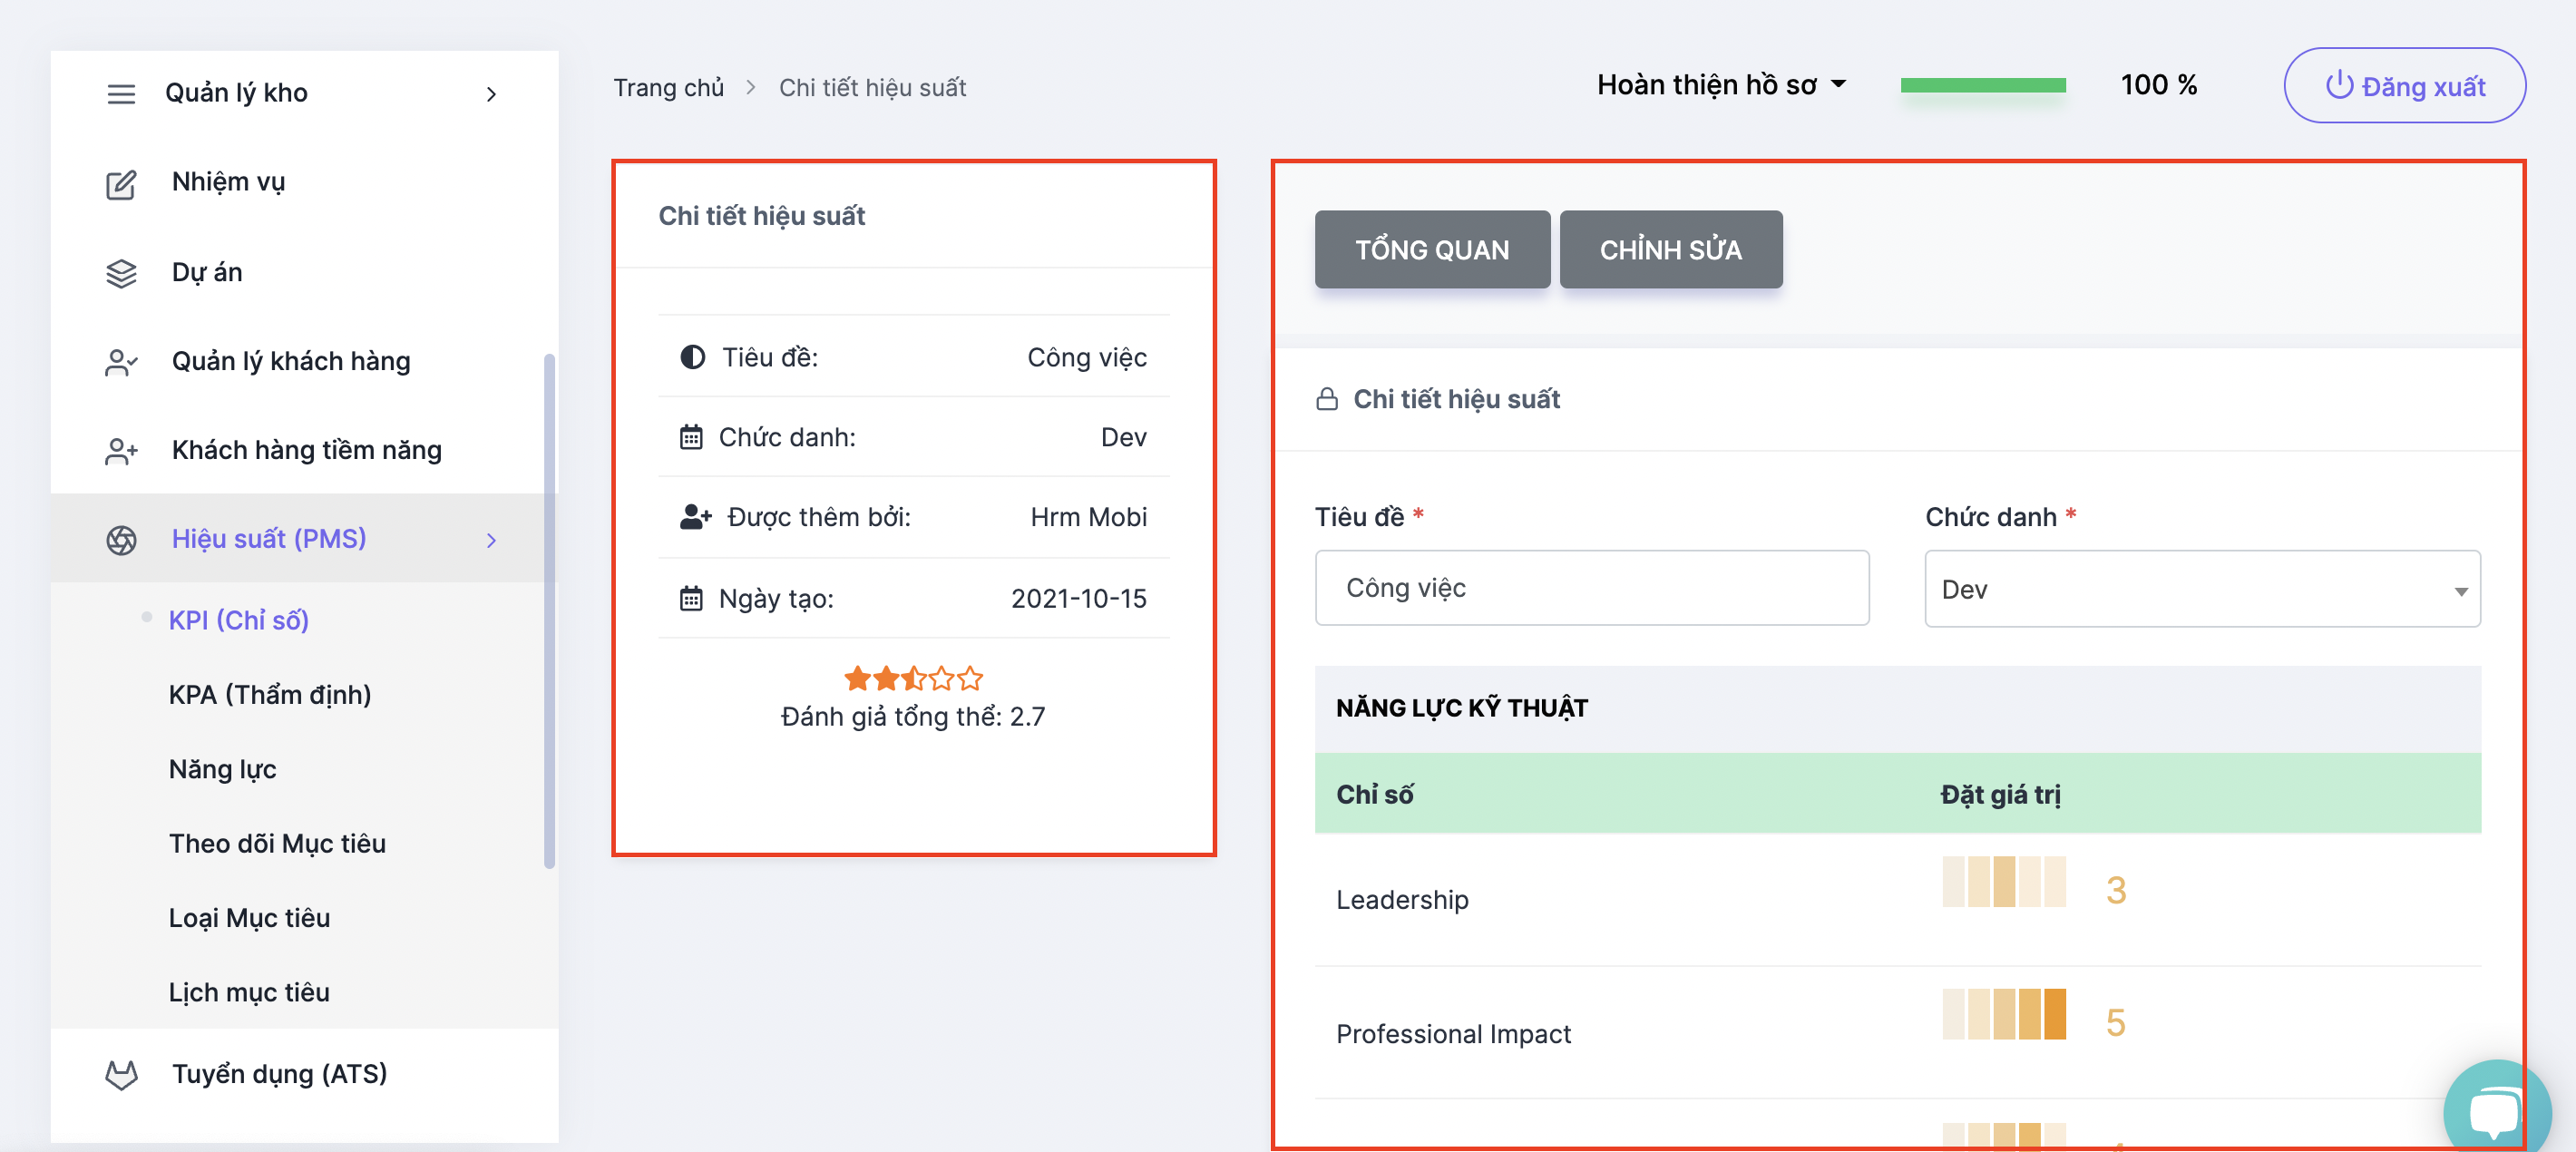Image resolution: width=2576 pixels, height=1152 pixels.
Task: Click the Dự án layers icon
Action: point(121,273)
